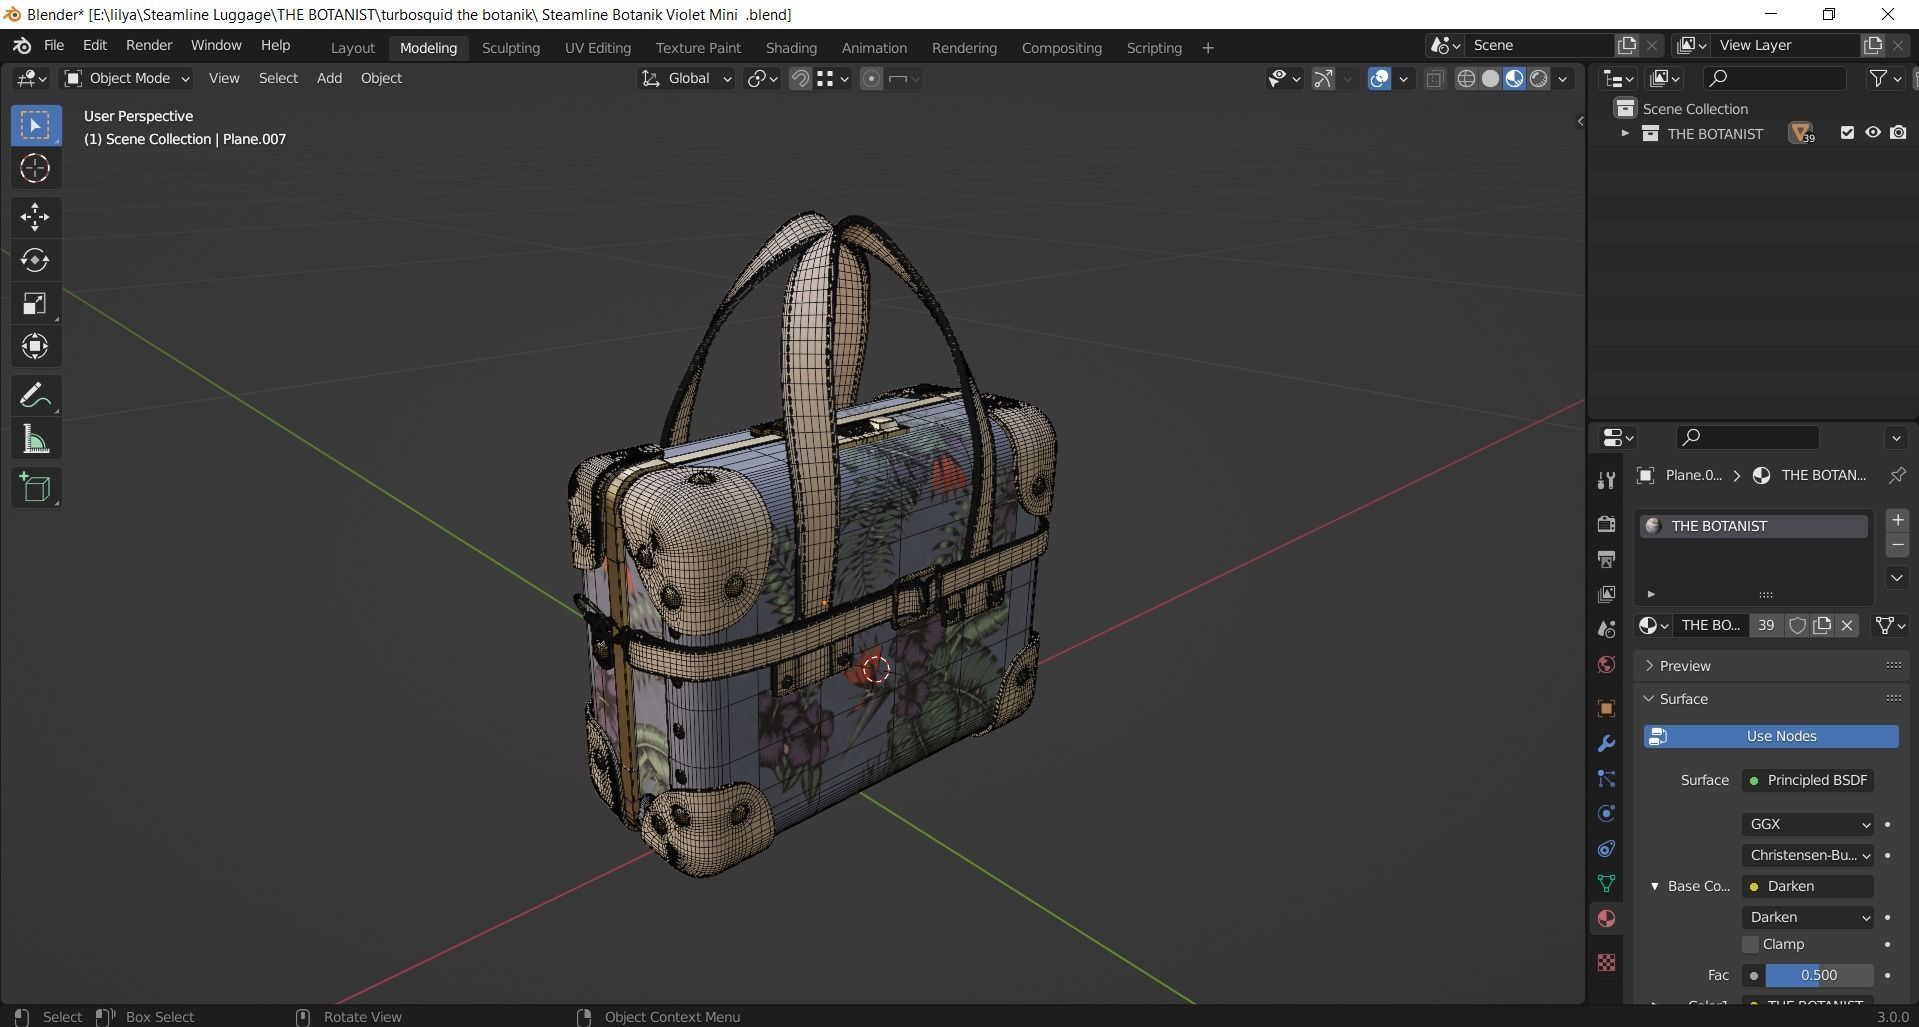The image size is (1919, 1027).
Task: Open the Physics properties tab
Action: tap(1606, 814)
